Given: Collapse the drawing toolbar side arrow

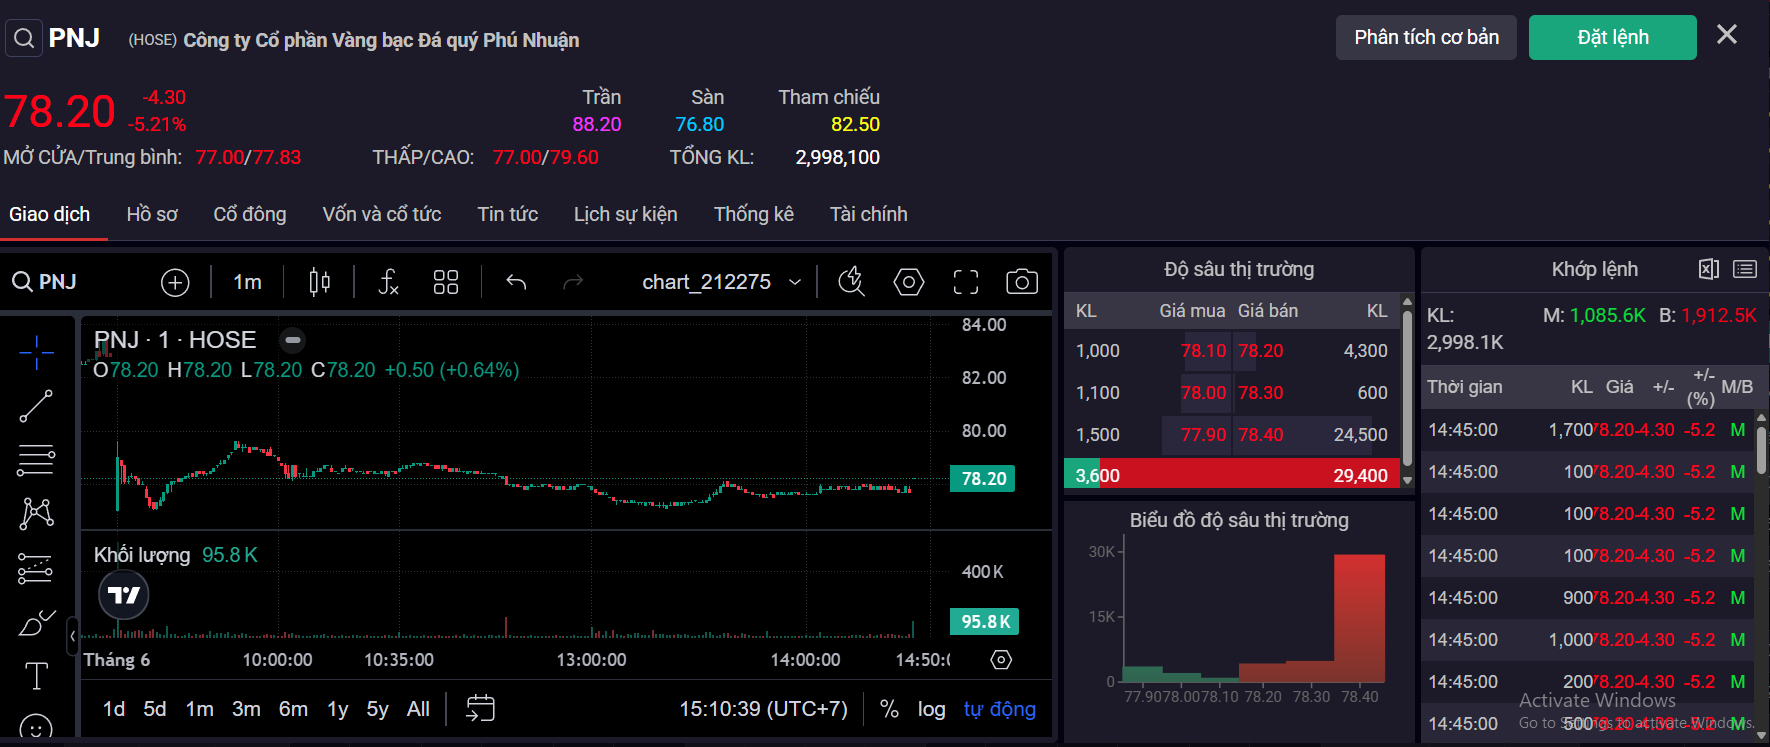Looking at the screenshot, I should (73, 636).
